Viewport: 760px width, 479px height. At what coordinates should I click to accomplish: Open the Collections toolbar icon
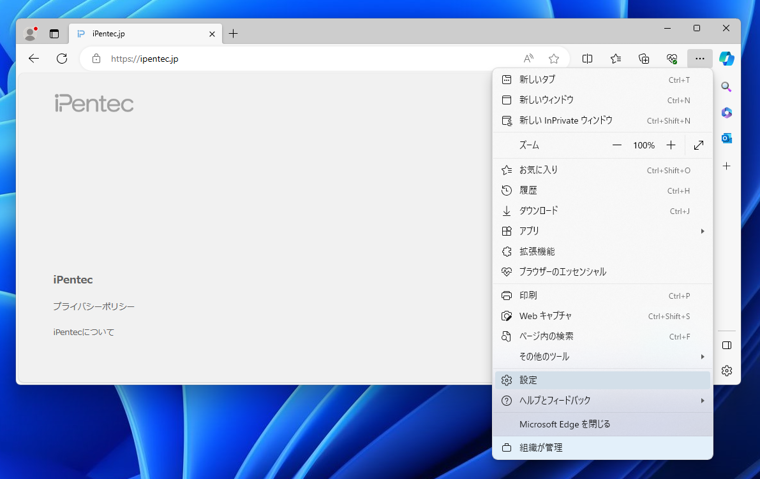644,59
